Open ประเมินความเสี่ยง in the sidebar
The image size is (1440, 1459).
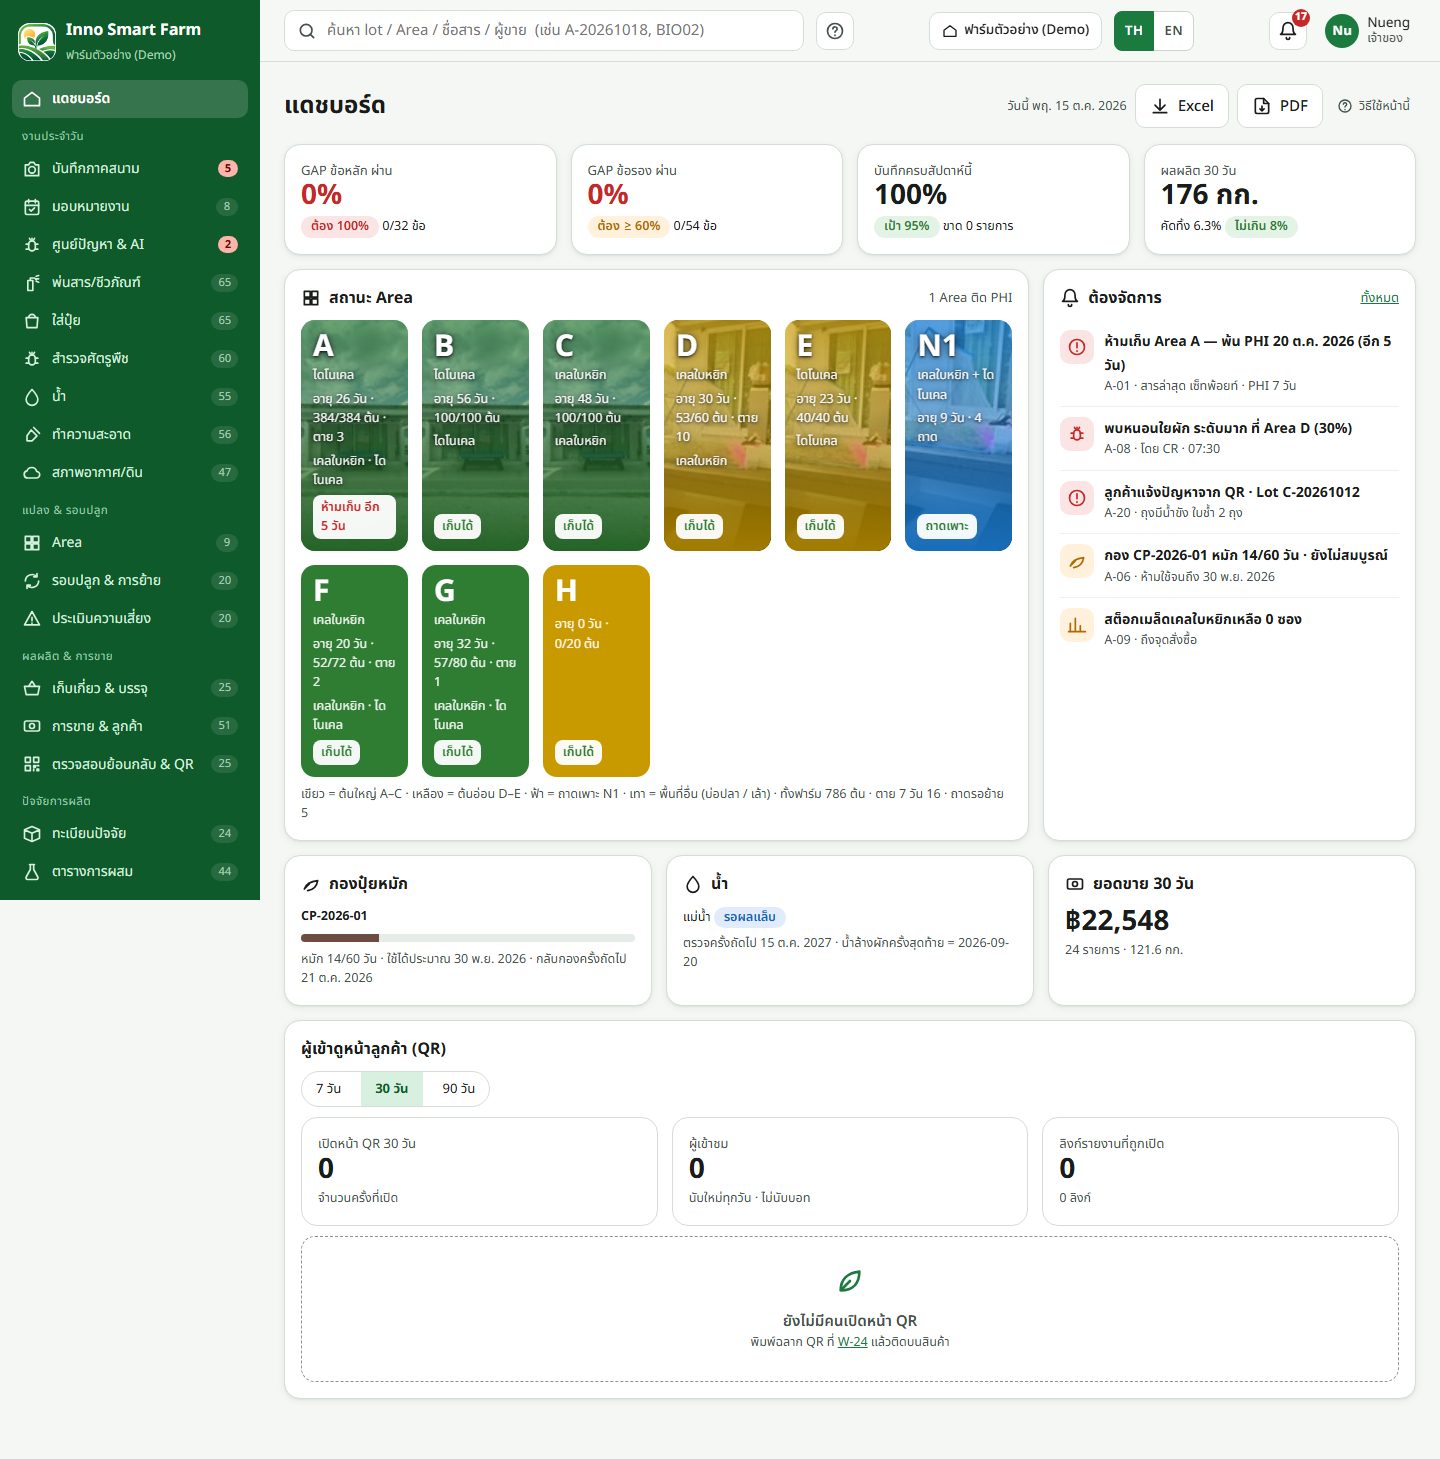(130, 619)
